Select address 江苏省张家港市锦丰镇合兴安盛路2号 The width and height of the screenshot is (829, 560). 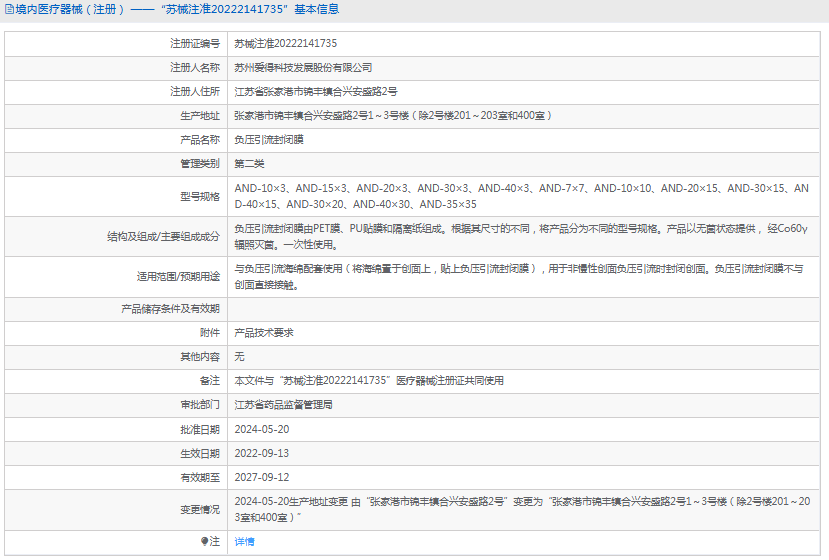pos(316,91)
